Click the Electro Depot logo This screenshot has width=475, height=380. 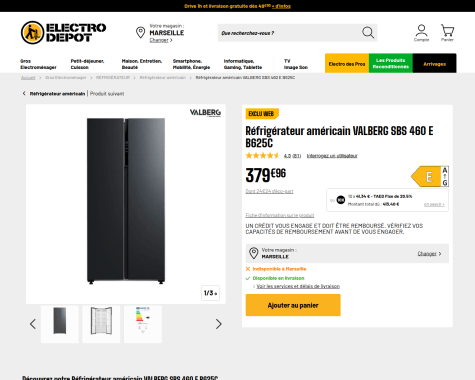coord(63,33)
